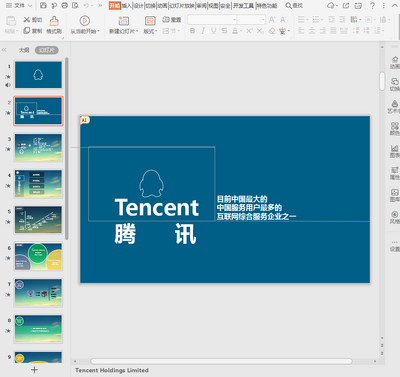Click the Save icon in quick access toolbar

click(x=43, y=5)
